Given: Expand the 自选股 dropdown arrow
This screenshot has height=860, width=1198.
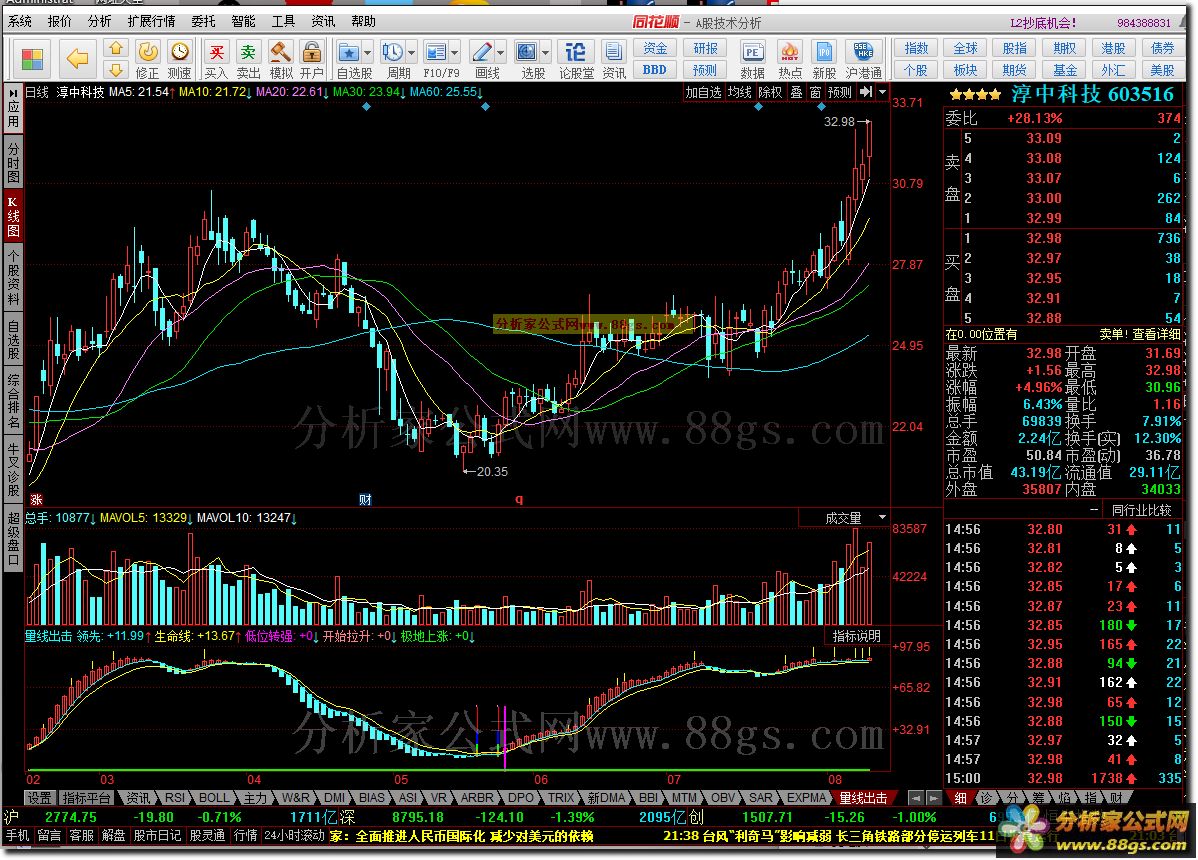Looking at the screenshot, I should 367,53.
